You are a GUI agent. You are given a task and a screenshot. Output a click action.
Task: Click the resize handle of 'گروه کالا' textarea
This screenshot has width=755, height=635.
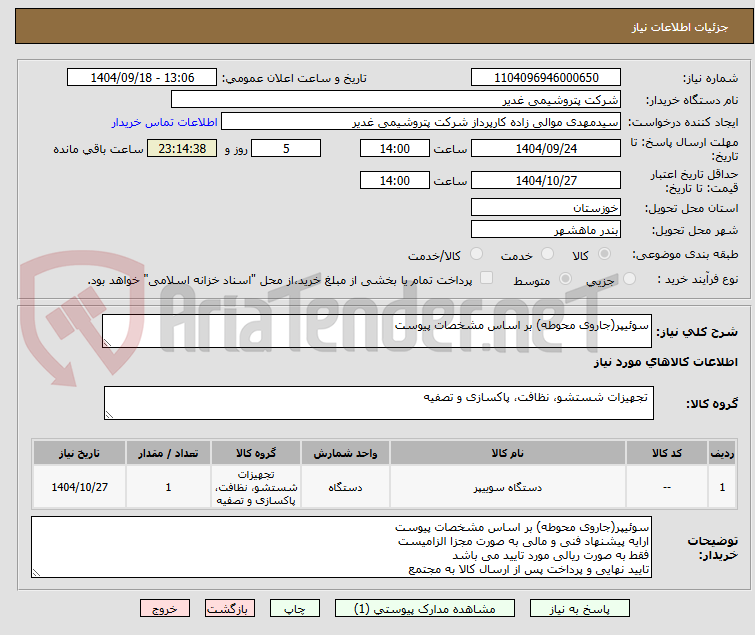[x=109, y=415]
